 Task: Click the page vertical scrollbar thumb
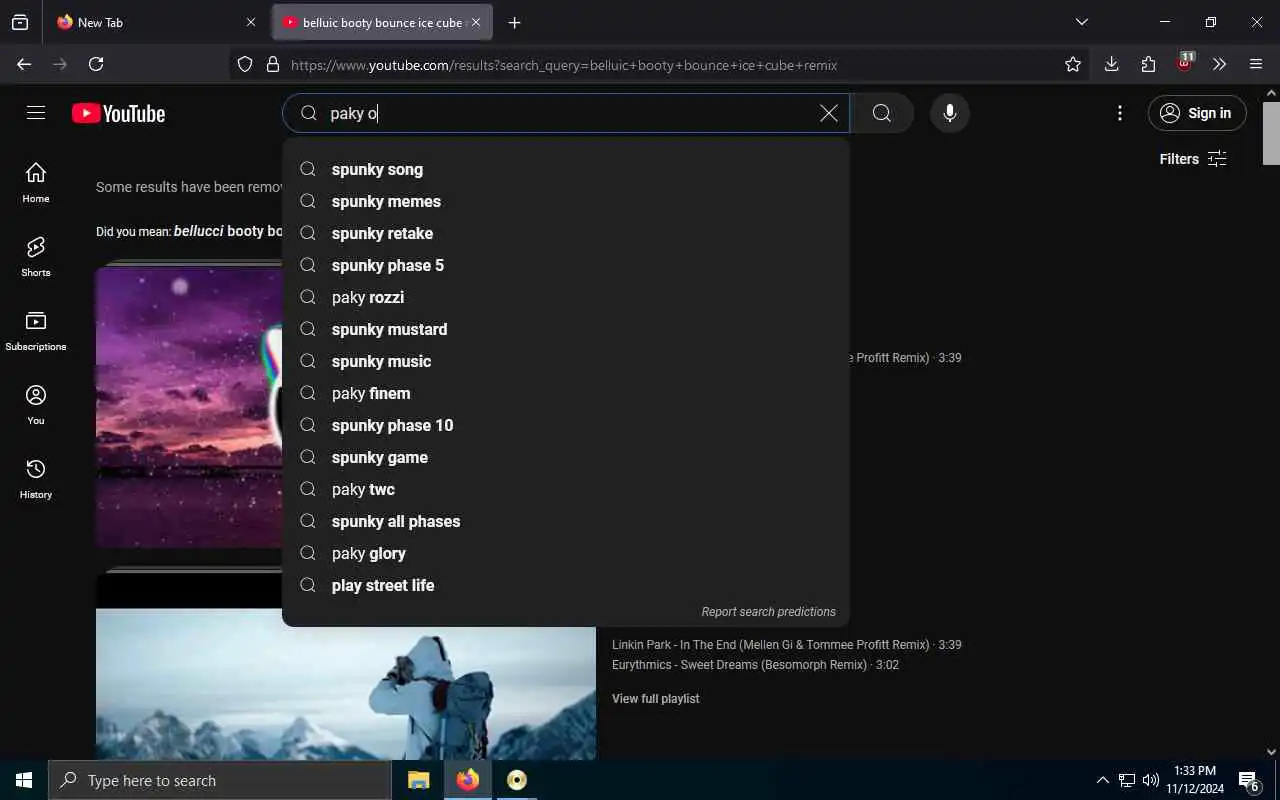point(1271,132)
